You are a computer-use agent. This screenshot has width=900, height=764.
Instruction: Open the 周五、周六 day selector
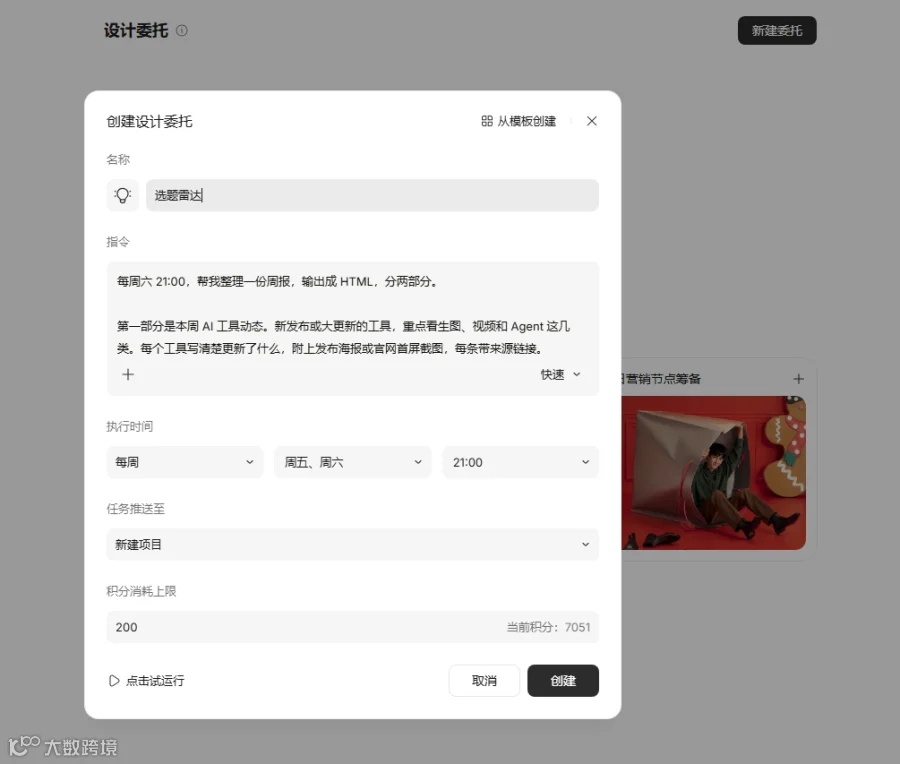pyautogui.click(x=352, y=462)
